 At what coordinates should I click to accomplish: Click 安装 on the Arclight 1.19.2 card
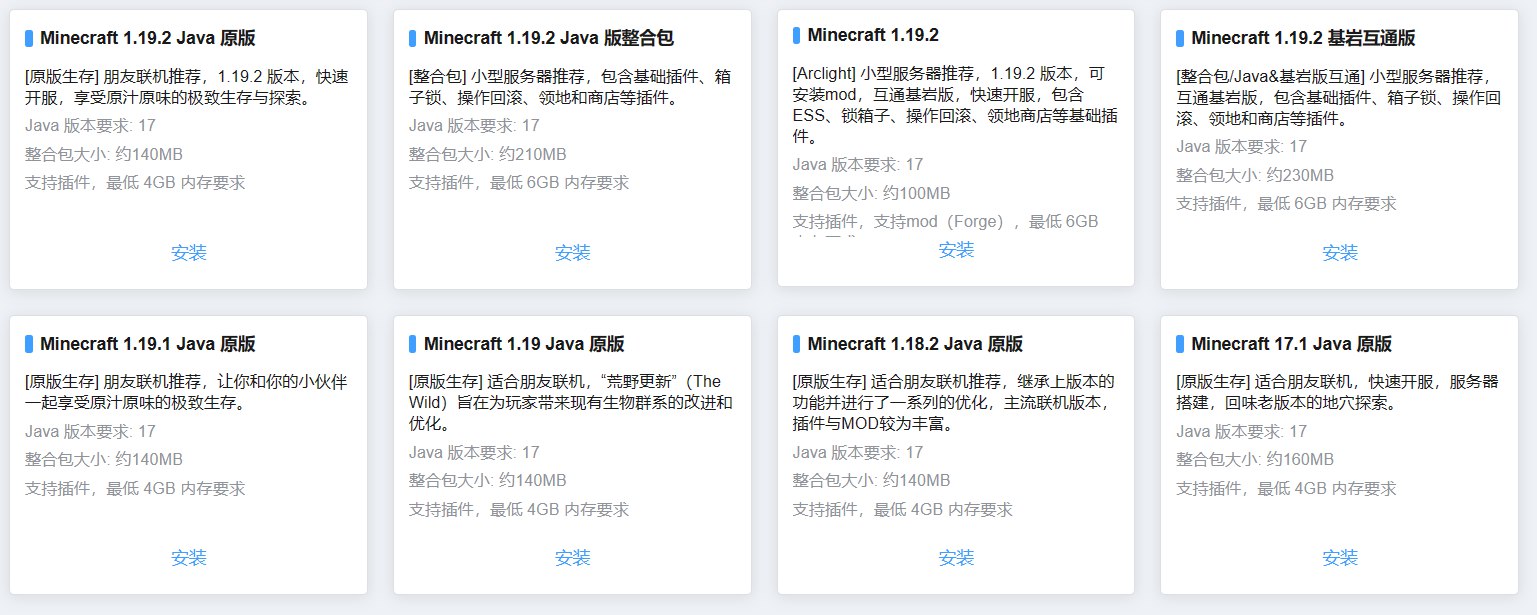pos(956,250)
